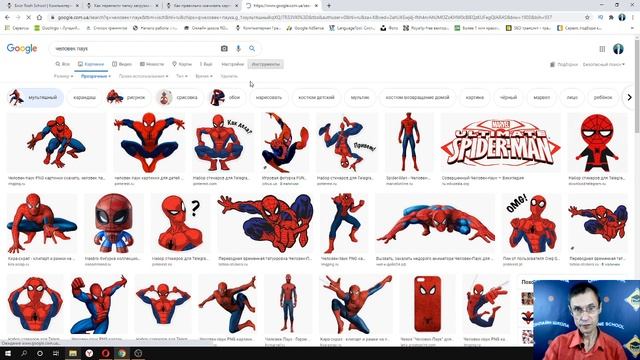640x360 pixels.
Task: Select the карандаш suggestion chip
Action: pyautogui.click(x=84, y=98)
